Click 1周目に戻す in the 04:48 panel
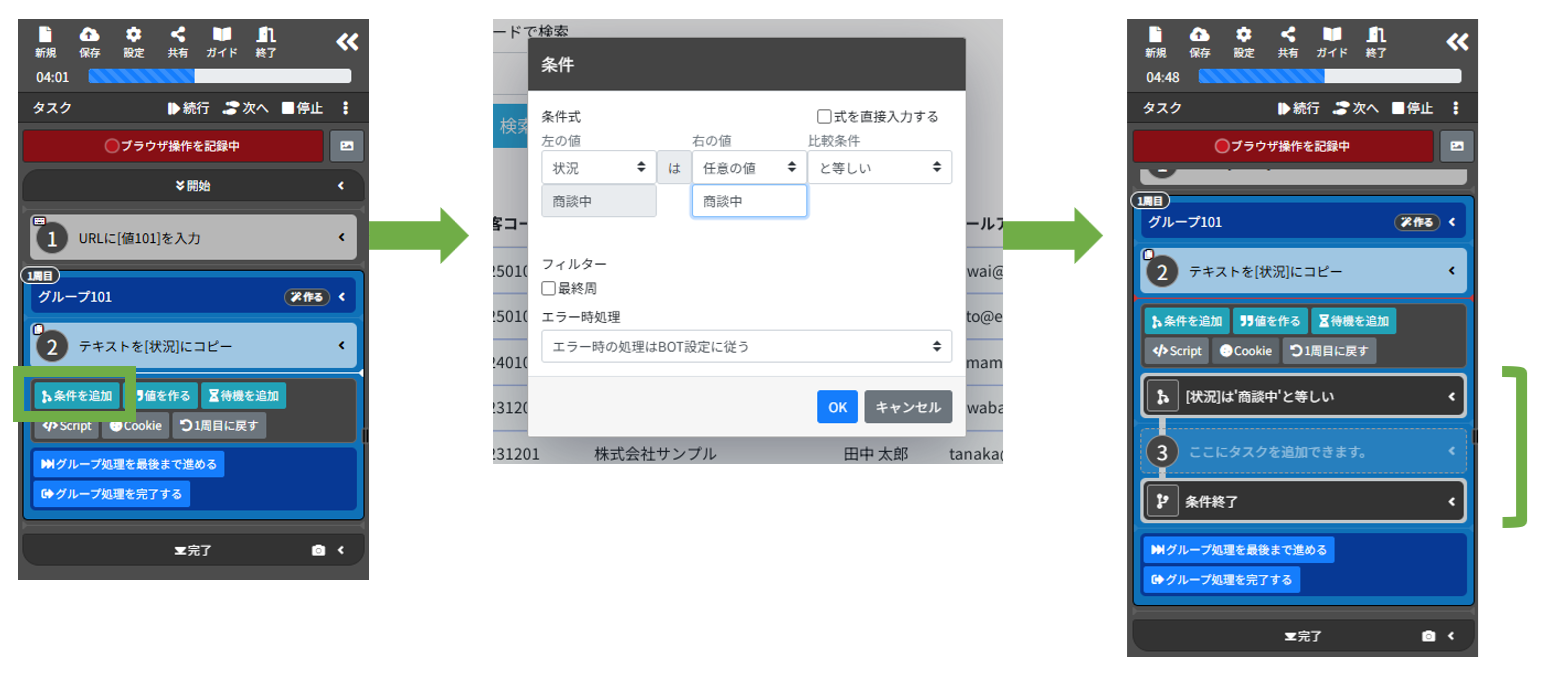The width and height of the screenshot is (1547, 679). pos(1330,351)
